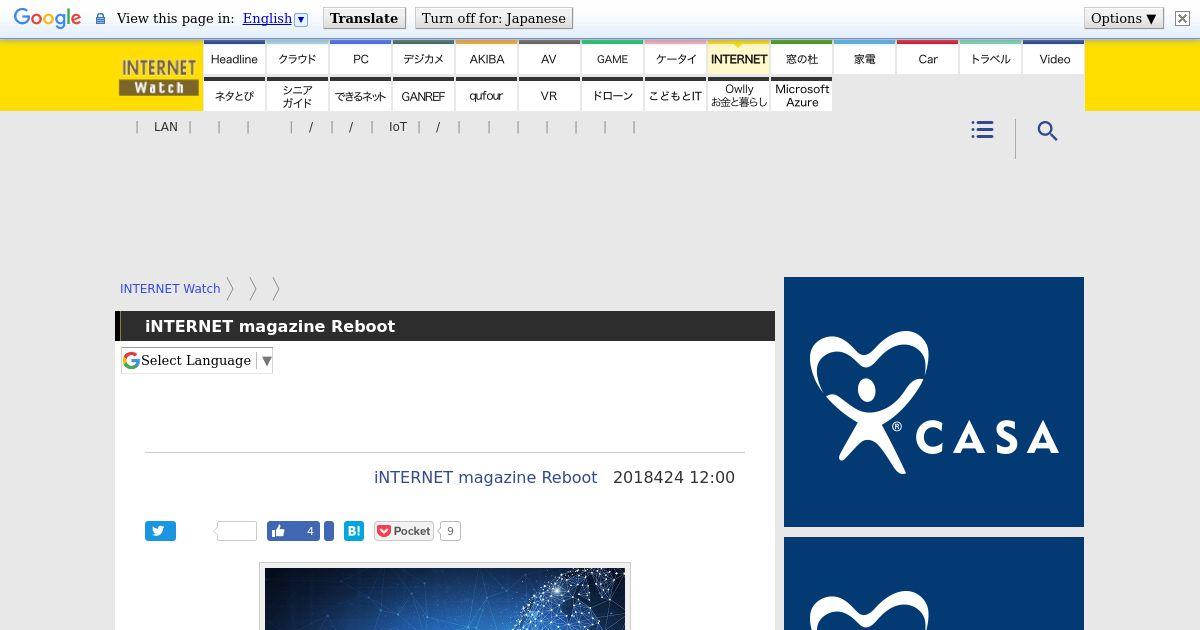Click the IoT topic link
This screenshot has width=1200, height=630.
398,127
